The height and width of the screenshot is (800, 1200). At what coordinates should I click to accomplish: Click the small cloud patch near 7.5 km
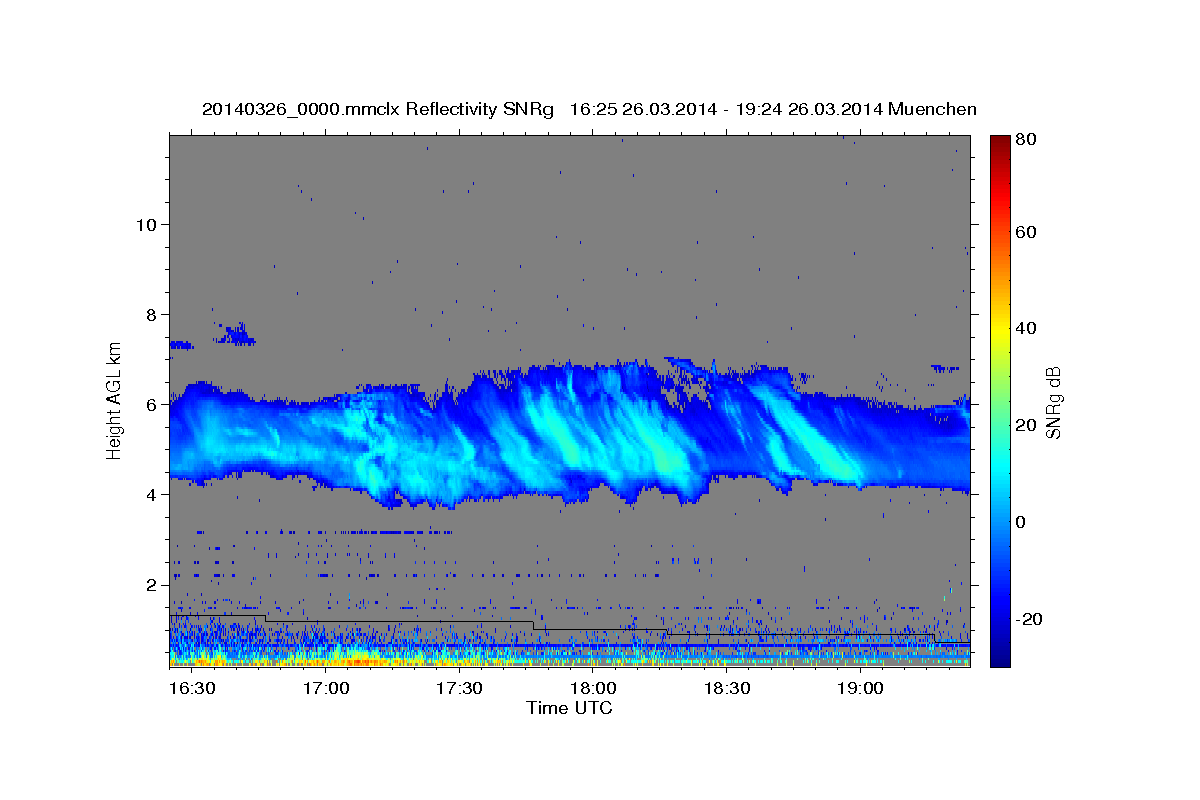click(236, 334)
